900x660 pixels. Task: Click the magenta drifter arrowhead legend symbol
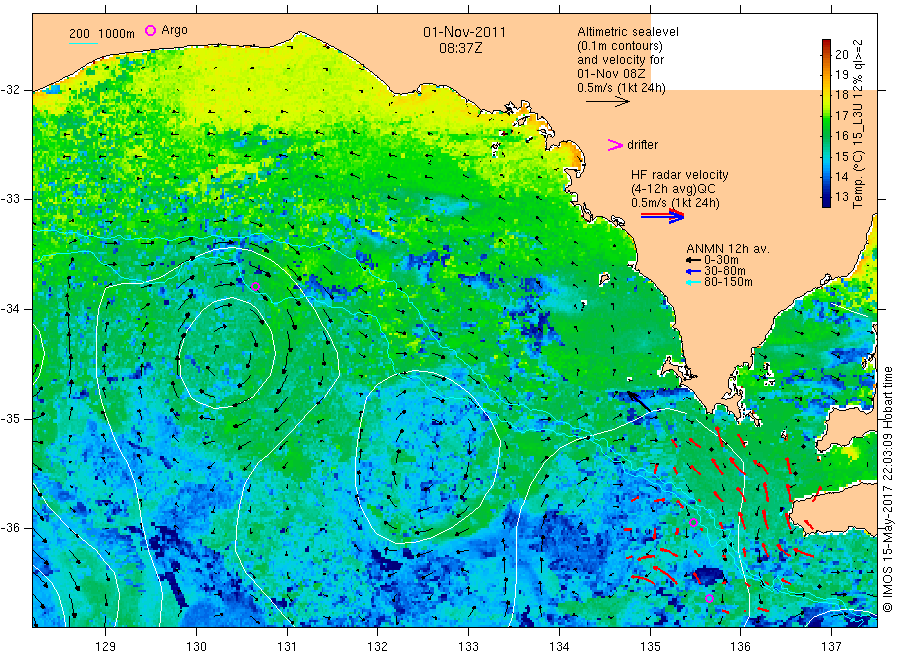click(x=615, y=145)
